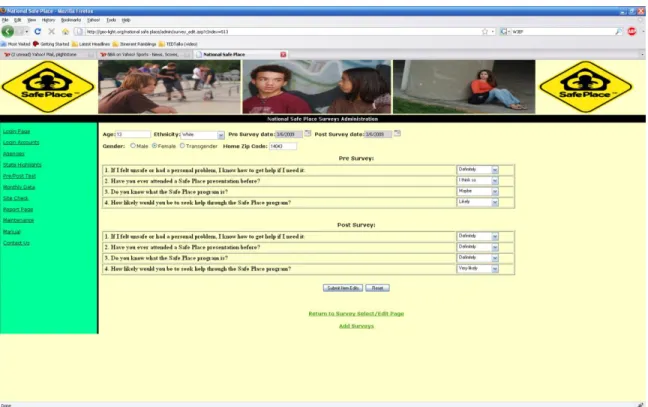The image size is (648, 407).
Task: Open the Edit menu
Action: pos(18,20)
